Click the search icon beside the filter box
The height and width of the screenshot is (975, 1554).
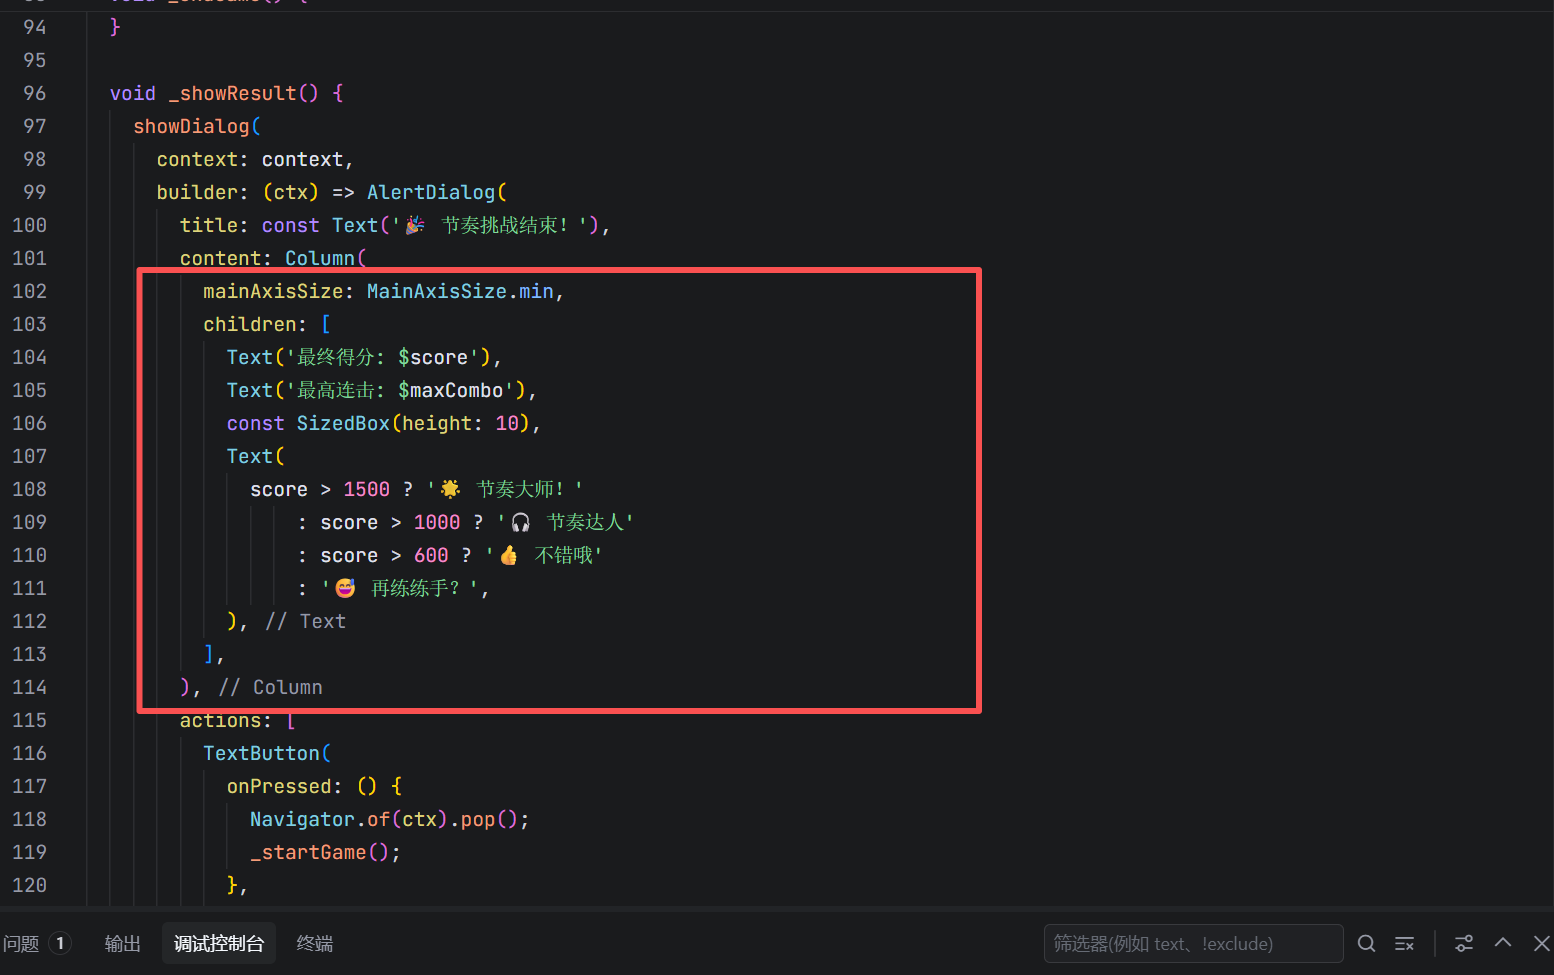[x=1366, y=943]
